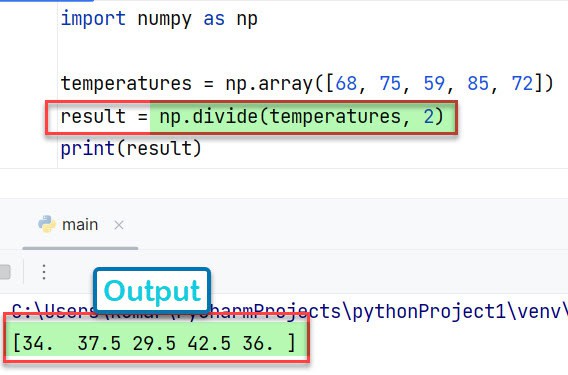Close the main run tab
The width and height of the screenshot is (568, 375).
119,225
